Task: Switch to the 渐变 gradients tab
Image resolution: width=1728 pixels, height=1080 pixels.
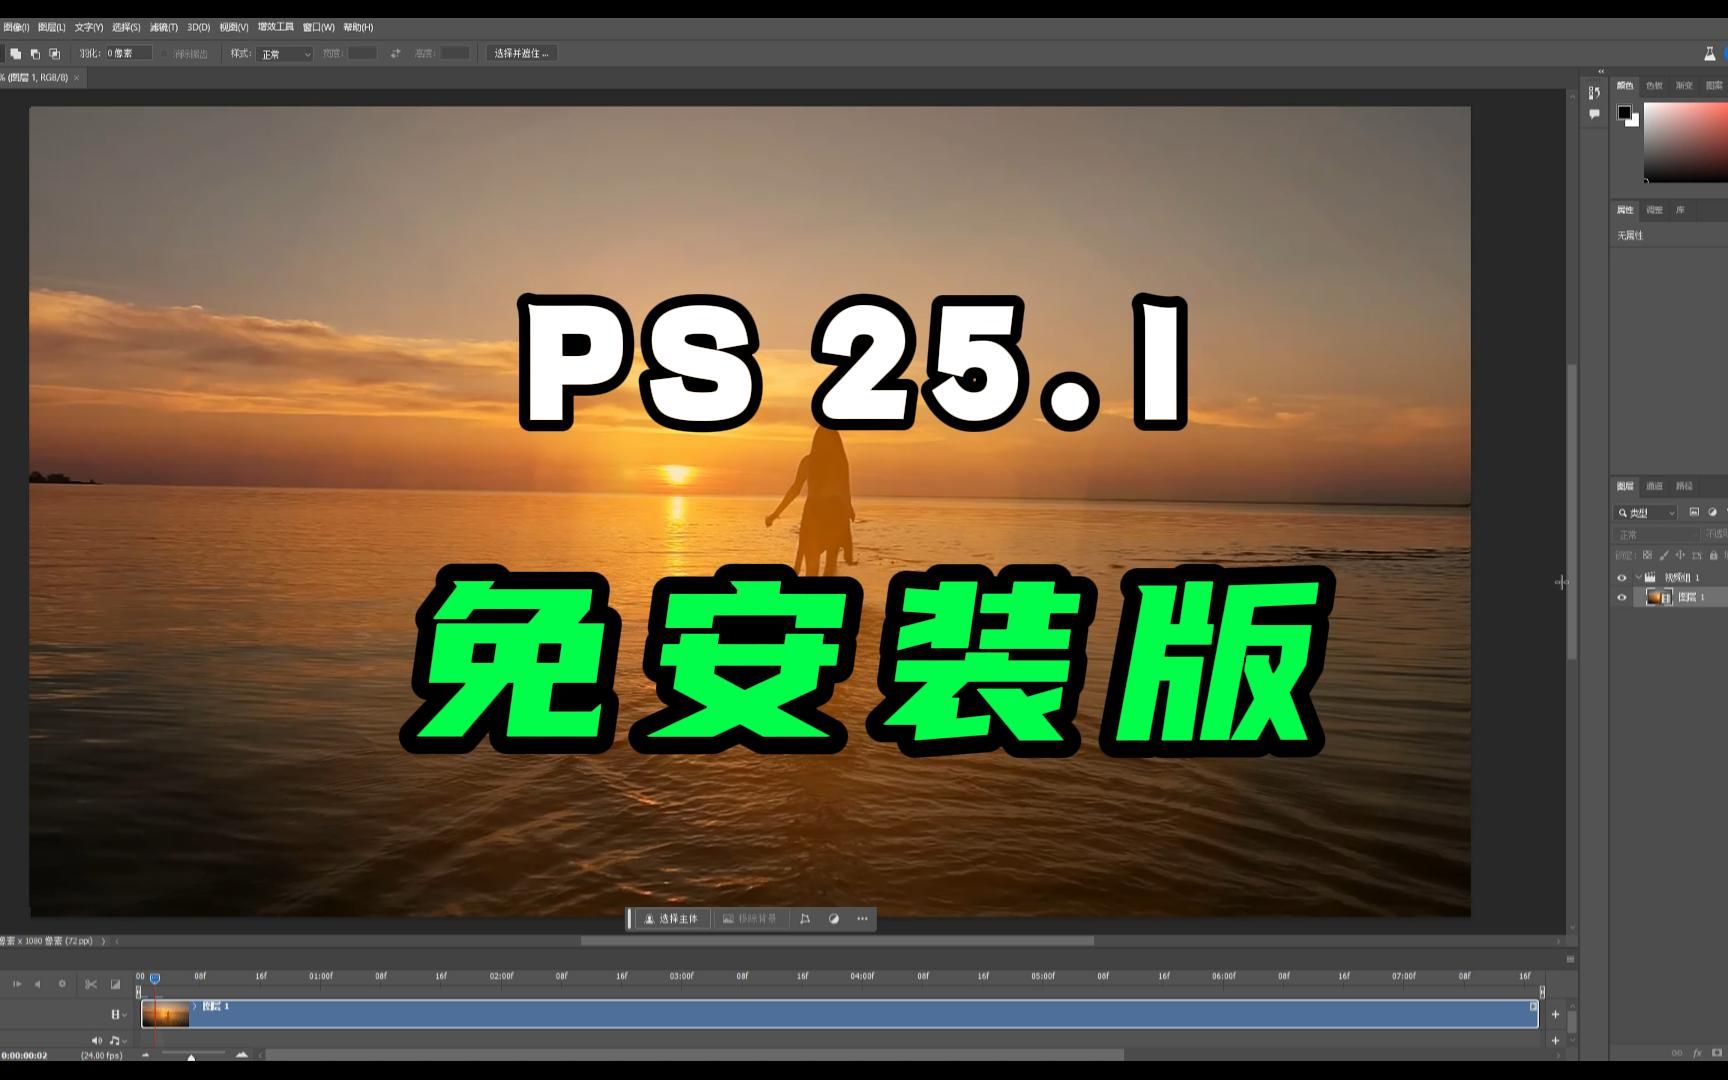Action: (x=1684, y=85)
